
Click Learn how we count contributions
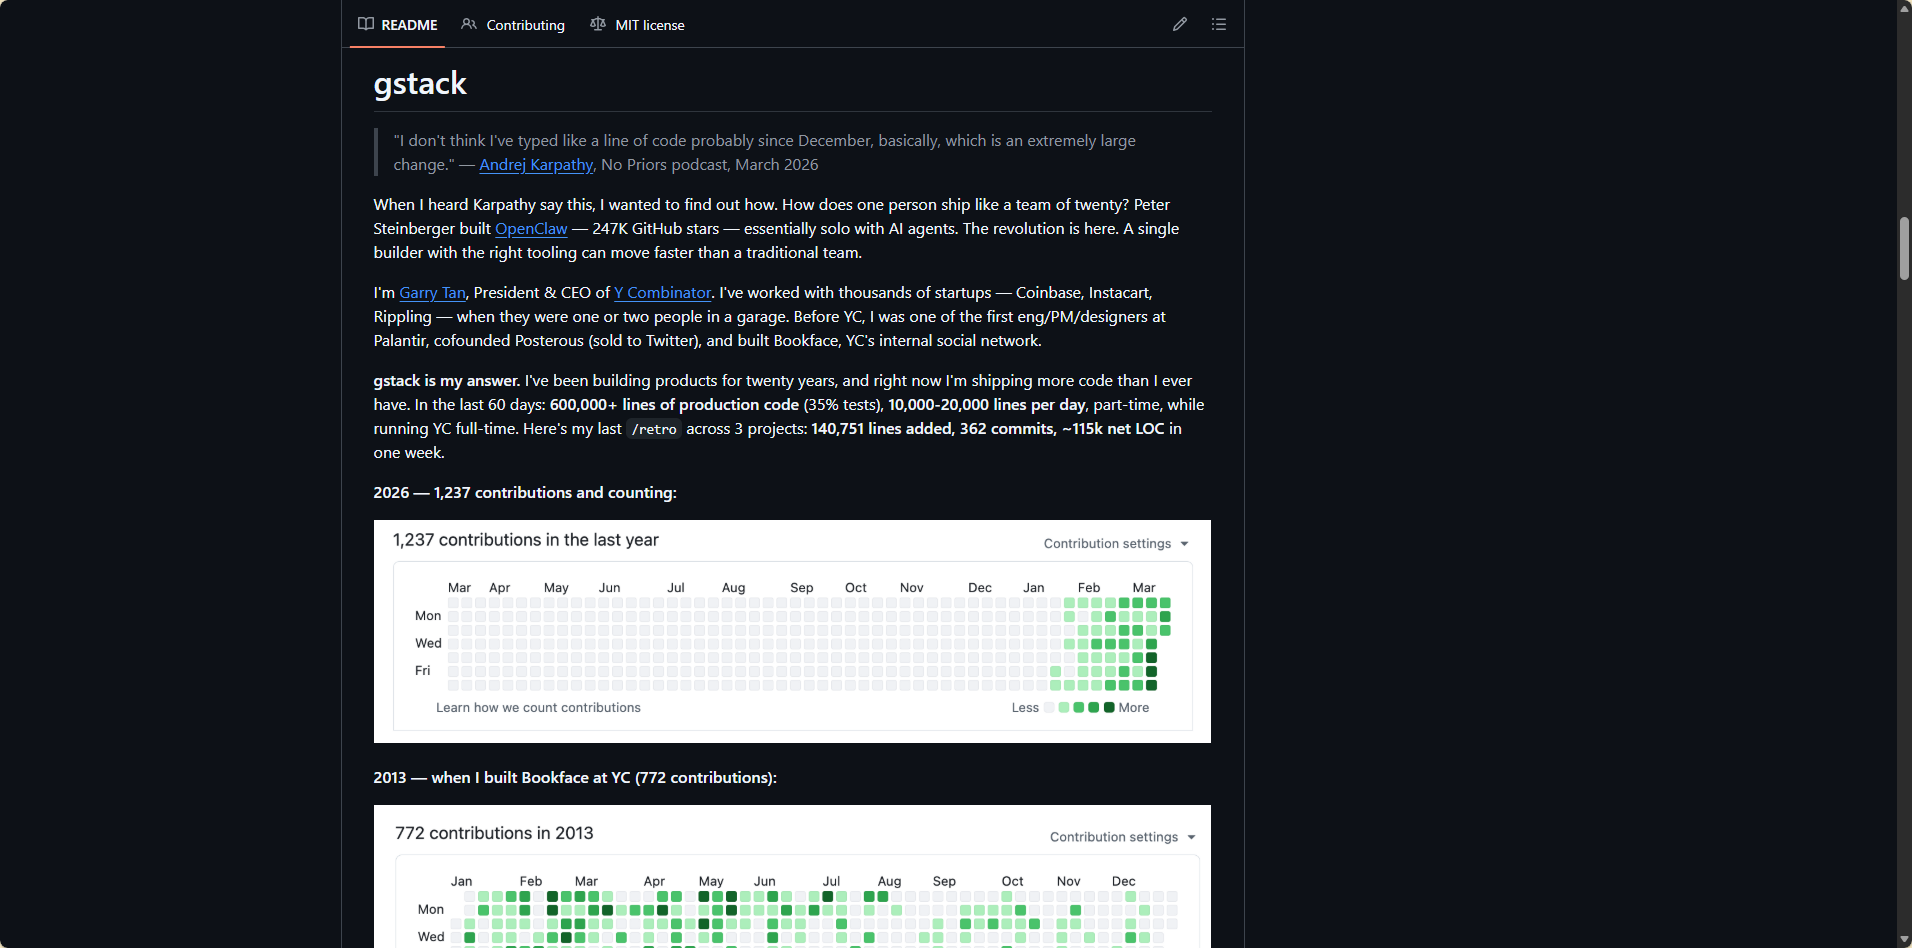point(538,708)
